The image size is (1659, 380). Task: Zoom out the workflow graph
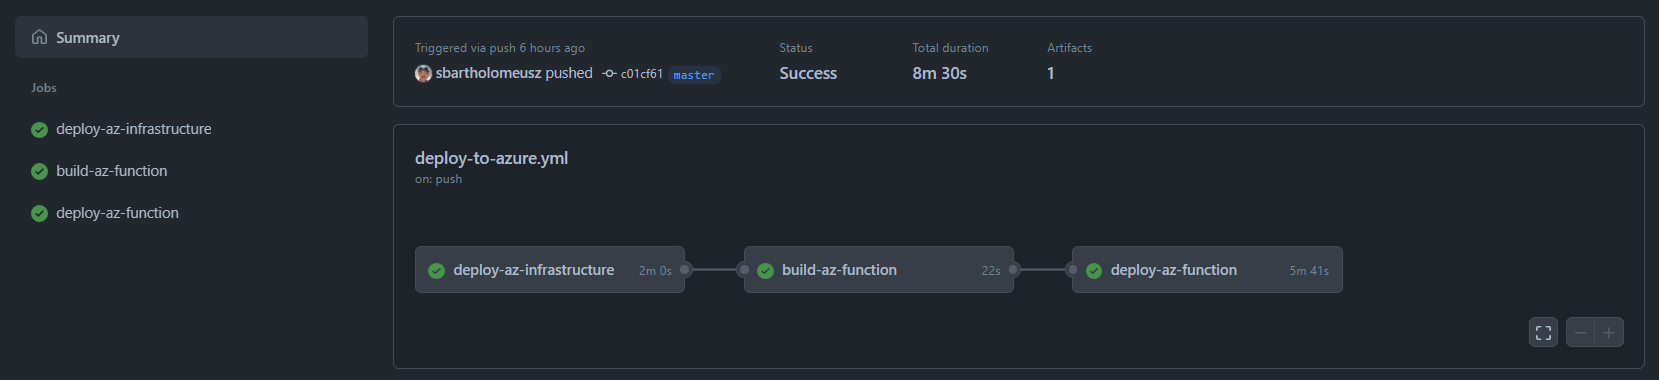tap(1580, 332)
